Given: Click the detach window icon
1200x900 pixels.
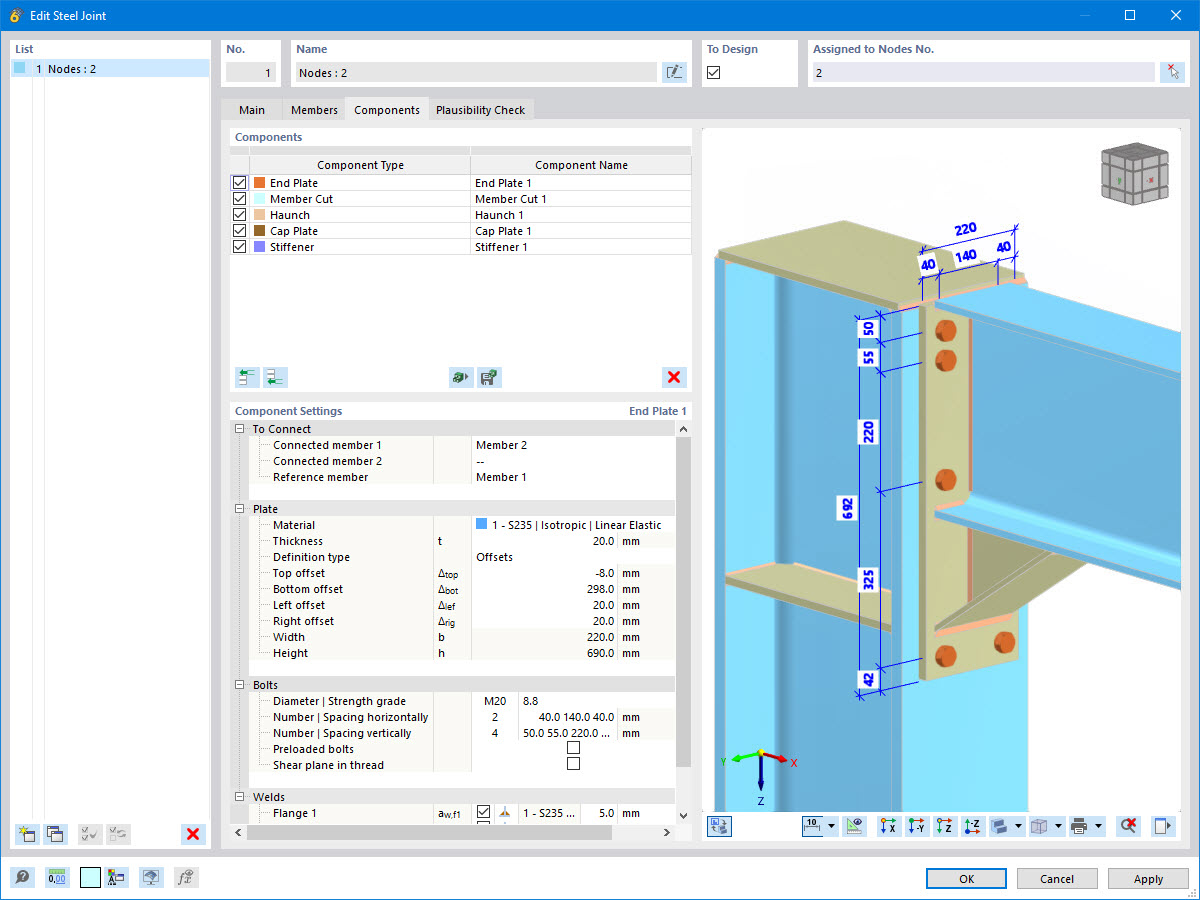Looking at the screenshot, I should point(1162,826).
